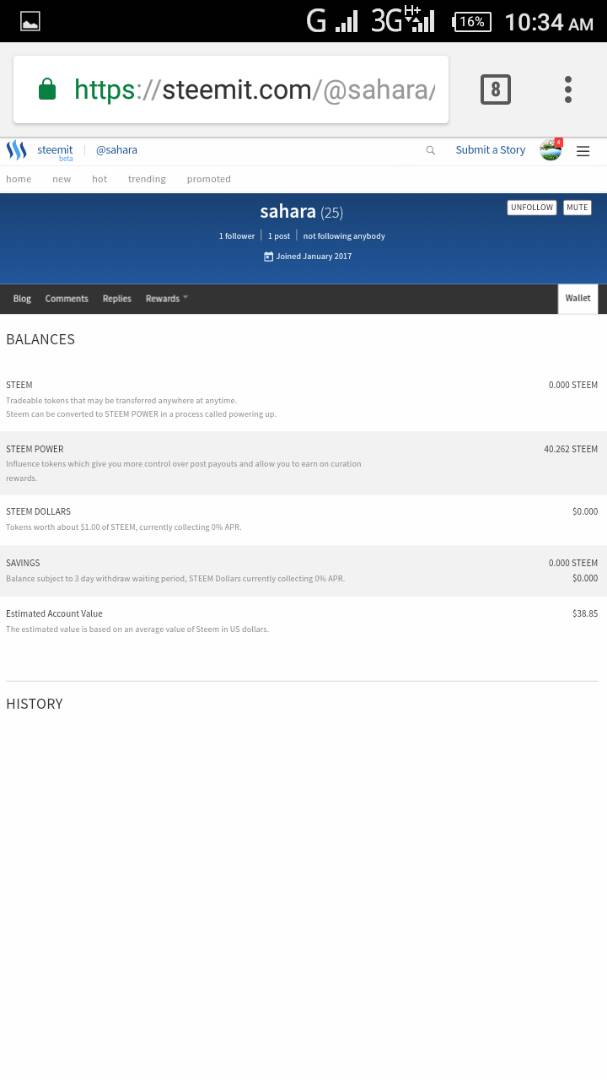607x1080 pixels.
Task: Click the Submit a Story link
Action: pyautogui.click(x=490, y=149)
